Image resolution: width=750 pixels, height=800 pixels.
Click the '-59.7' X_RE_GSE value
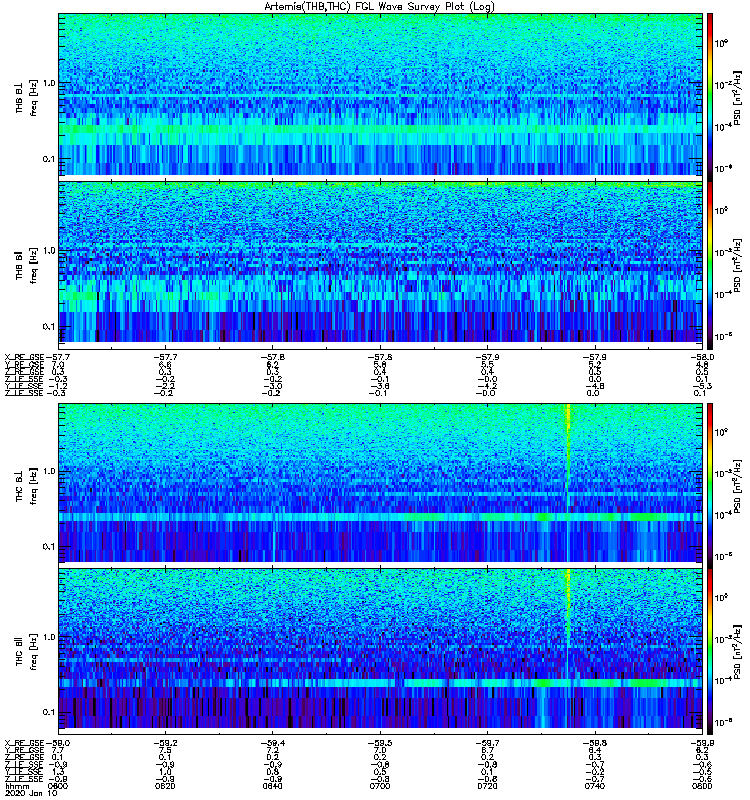coord(488,743)
